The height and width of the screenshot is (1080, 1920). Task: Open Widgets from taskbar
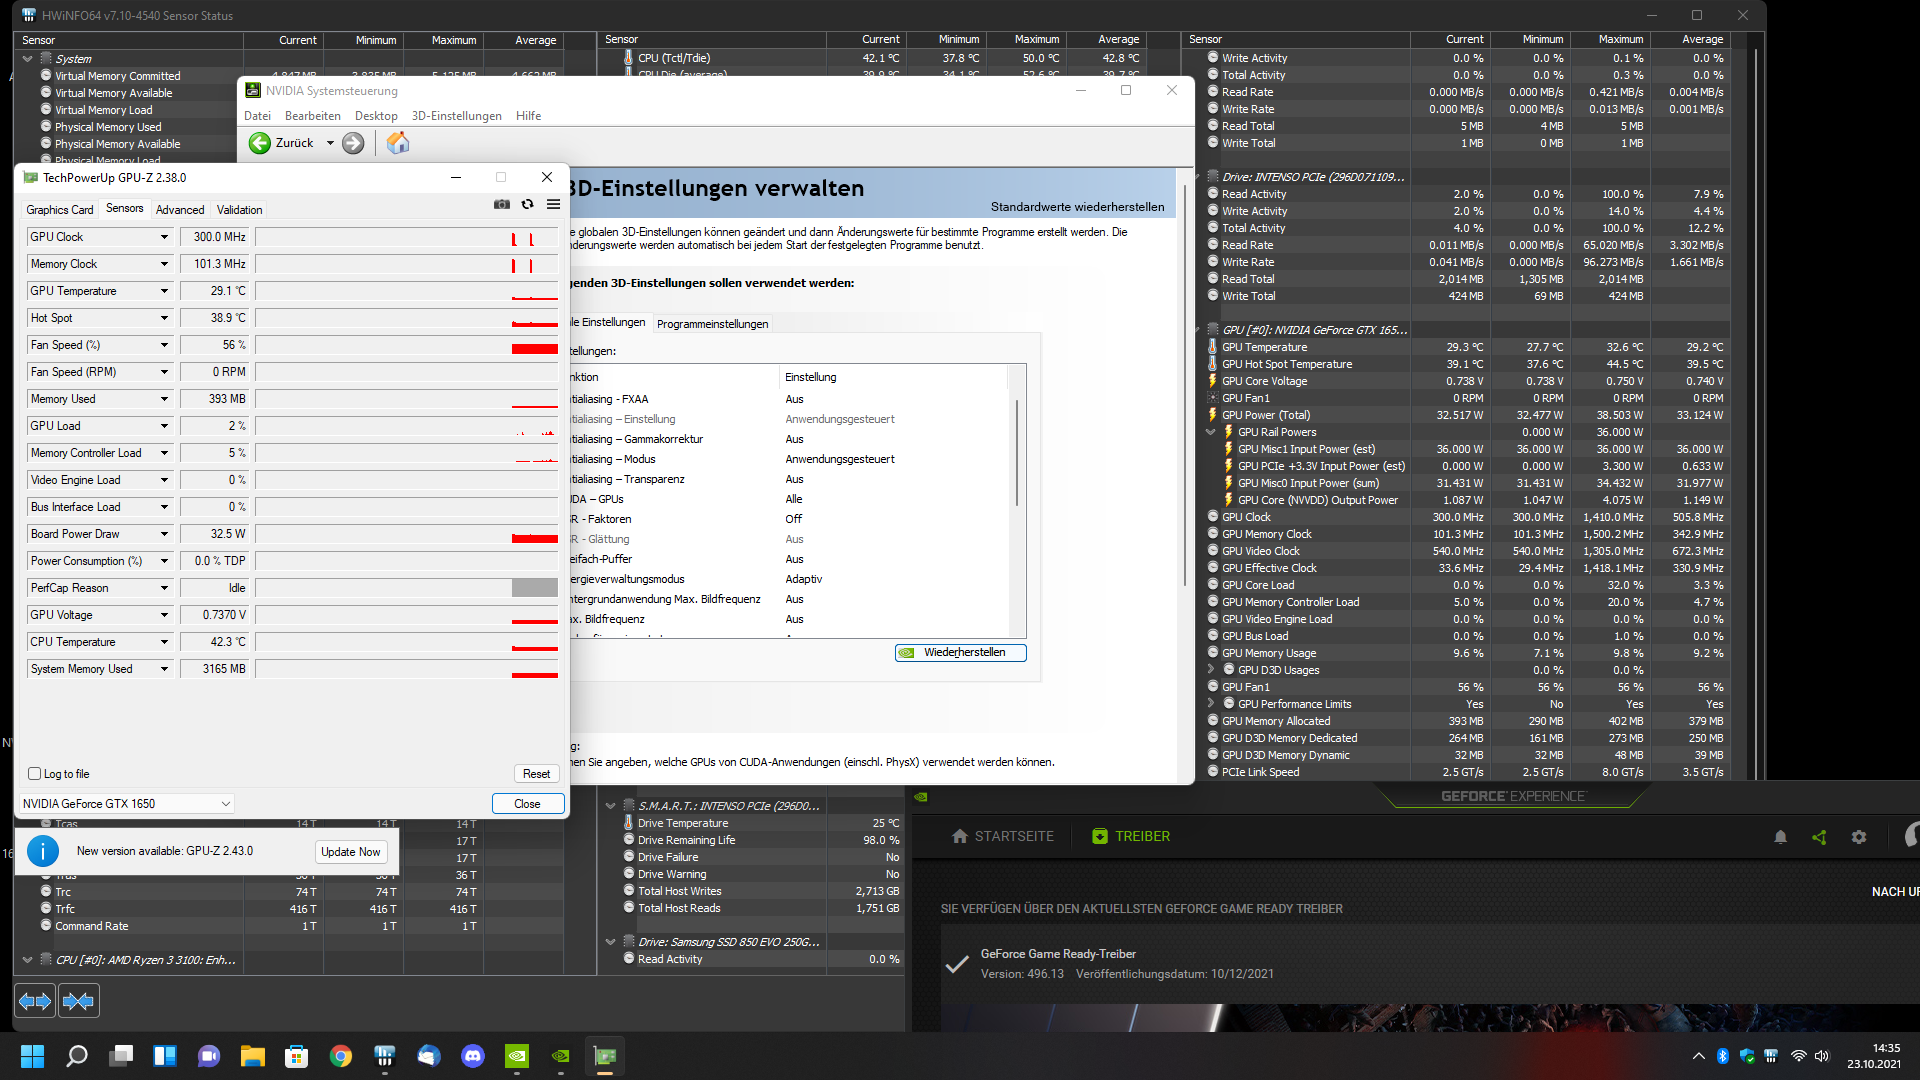coord(165,1056)
